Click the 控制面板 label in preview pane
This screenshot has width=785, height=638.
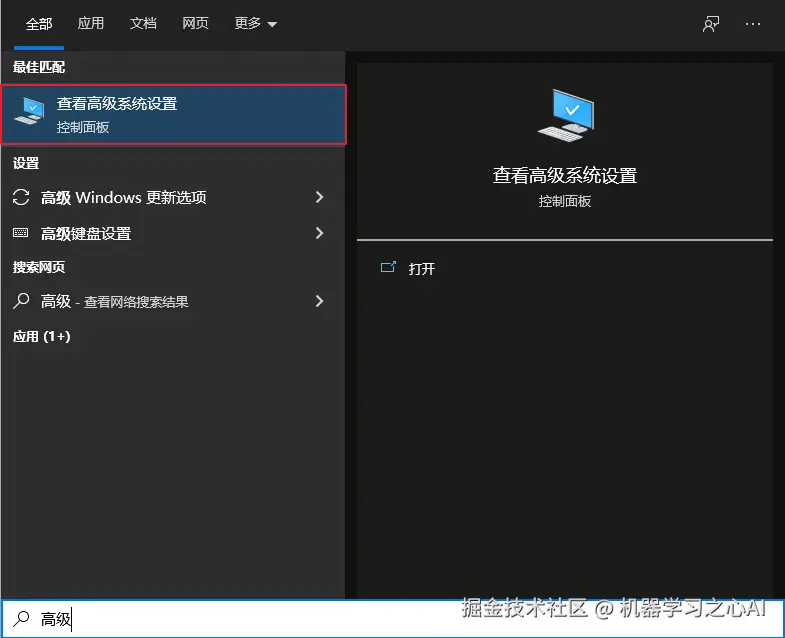tap(565, 201)
